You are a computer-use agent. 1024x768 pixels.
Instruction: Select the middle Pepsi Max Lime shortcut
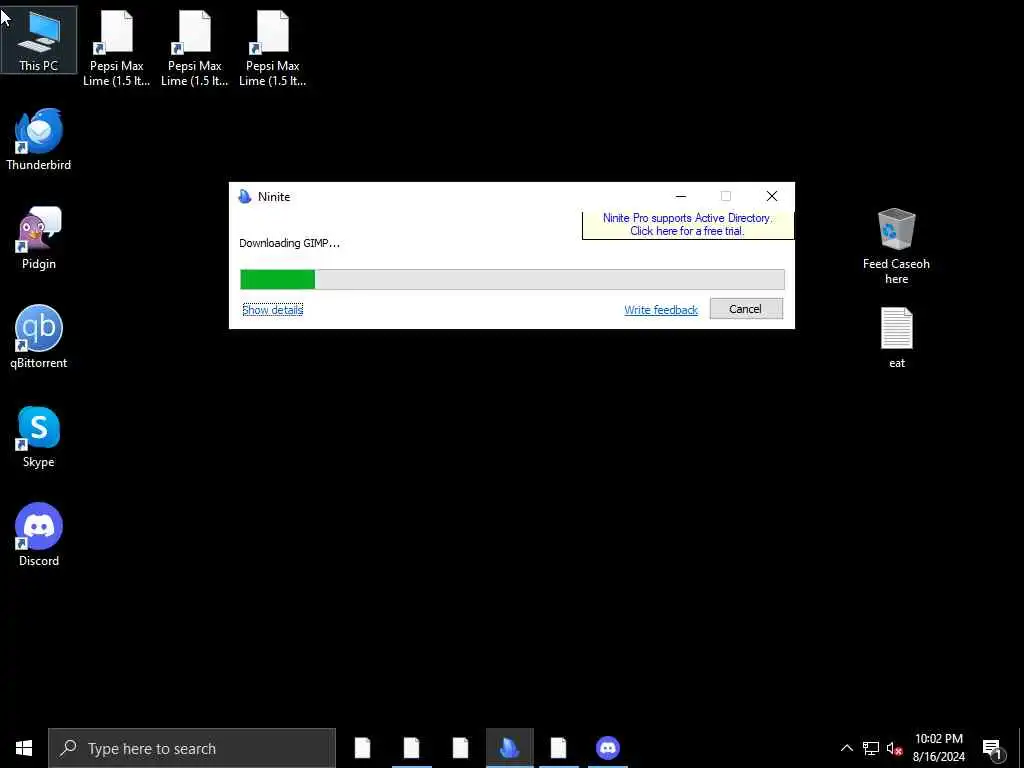pyautogui.click(x=195, y=48)
